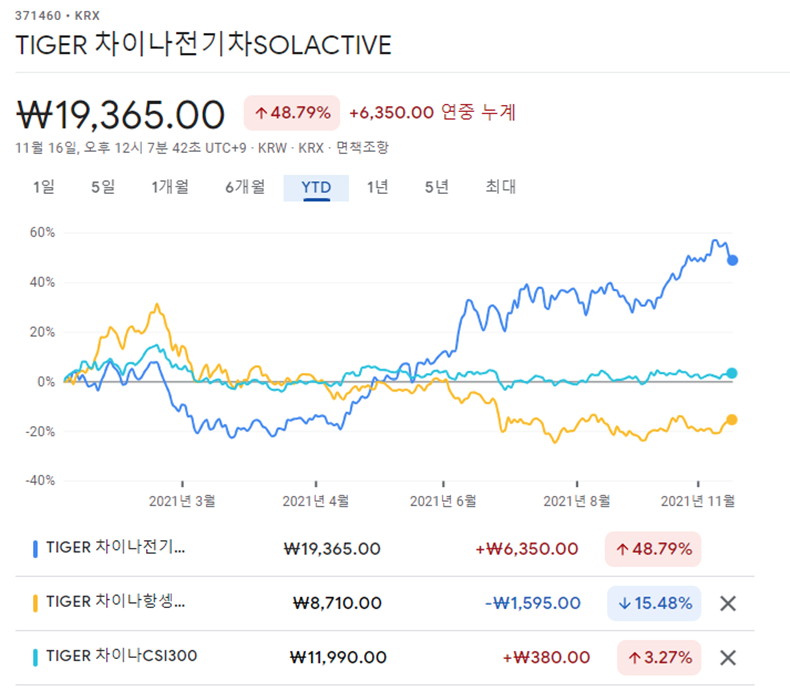The width and height of the screenshot is (790, 691).
Task: Click the 371460 · KRX ticker label
Action: tap(57, 16)
